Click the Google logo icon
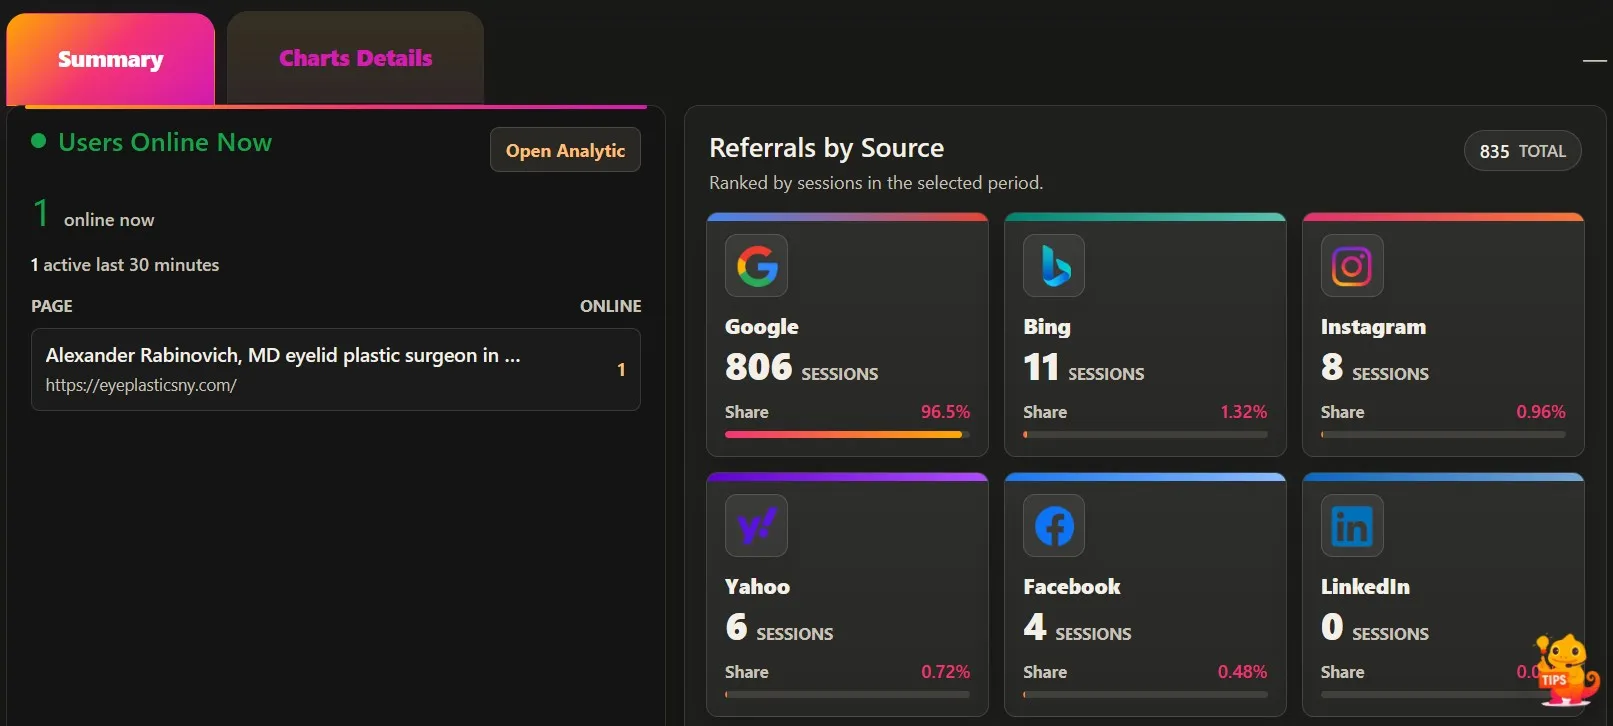Viewport: 1613px width, 726px height. 756,266
